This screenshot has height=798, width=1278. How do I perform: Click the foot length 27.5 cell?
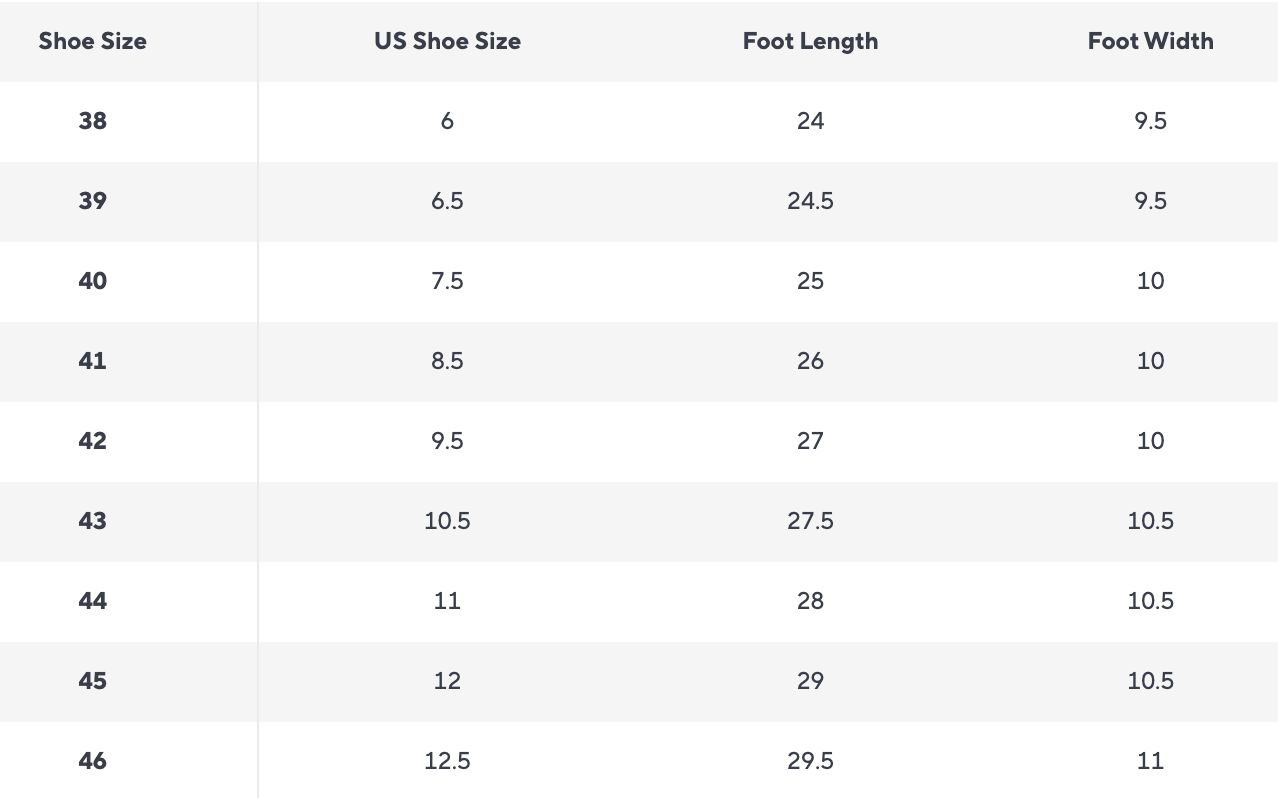pyautogui.click(x=810, y=521)
